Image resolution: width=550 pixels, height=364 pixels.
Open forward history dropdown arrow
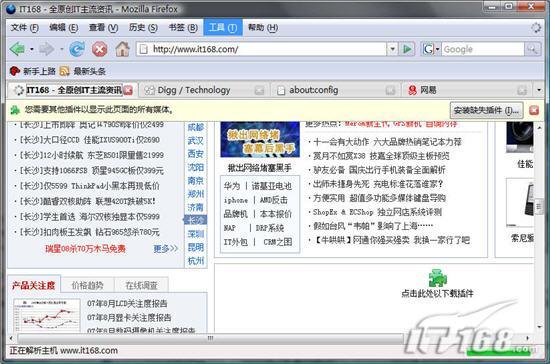(x=61, y=49)
